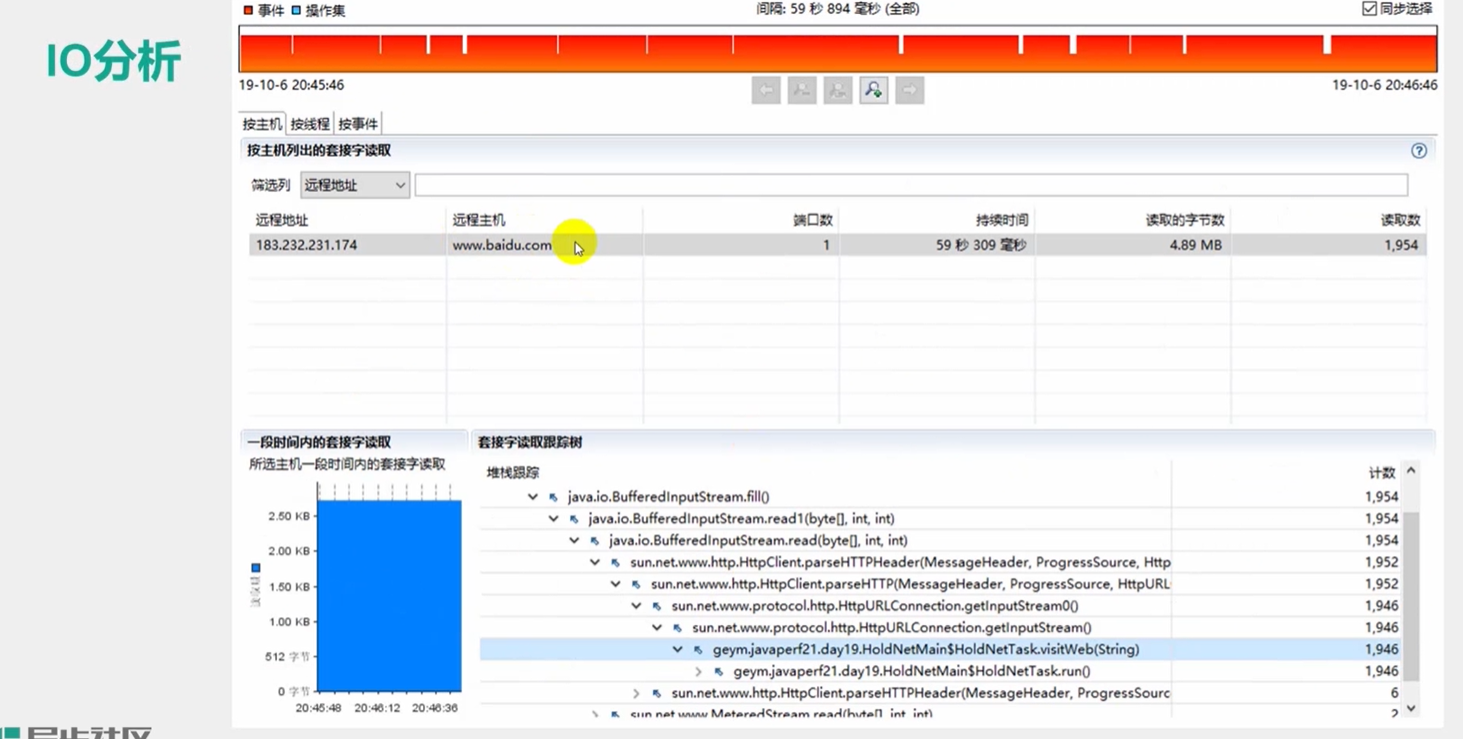
Task: Click the frame icon of parseHTTPHeader row counting 1,952
Action: (616, 563)
